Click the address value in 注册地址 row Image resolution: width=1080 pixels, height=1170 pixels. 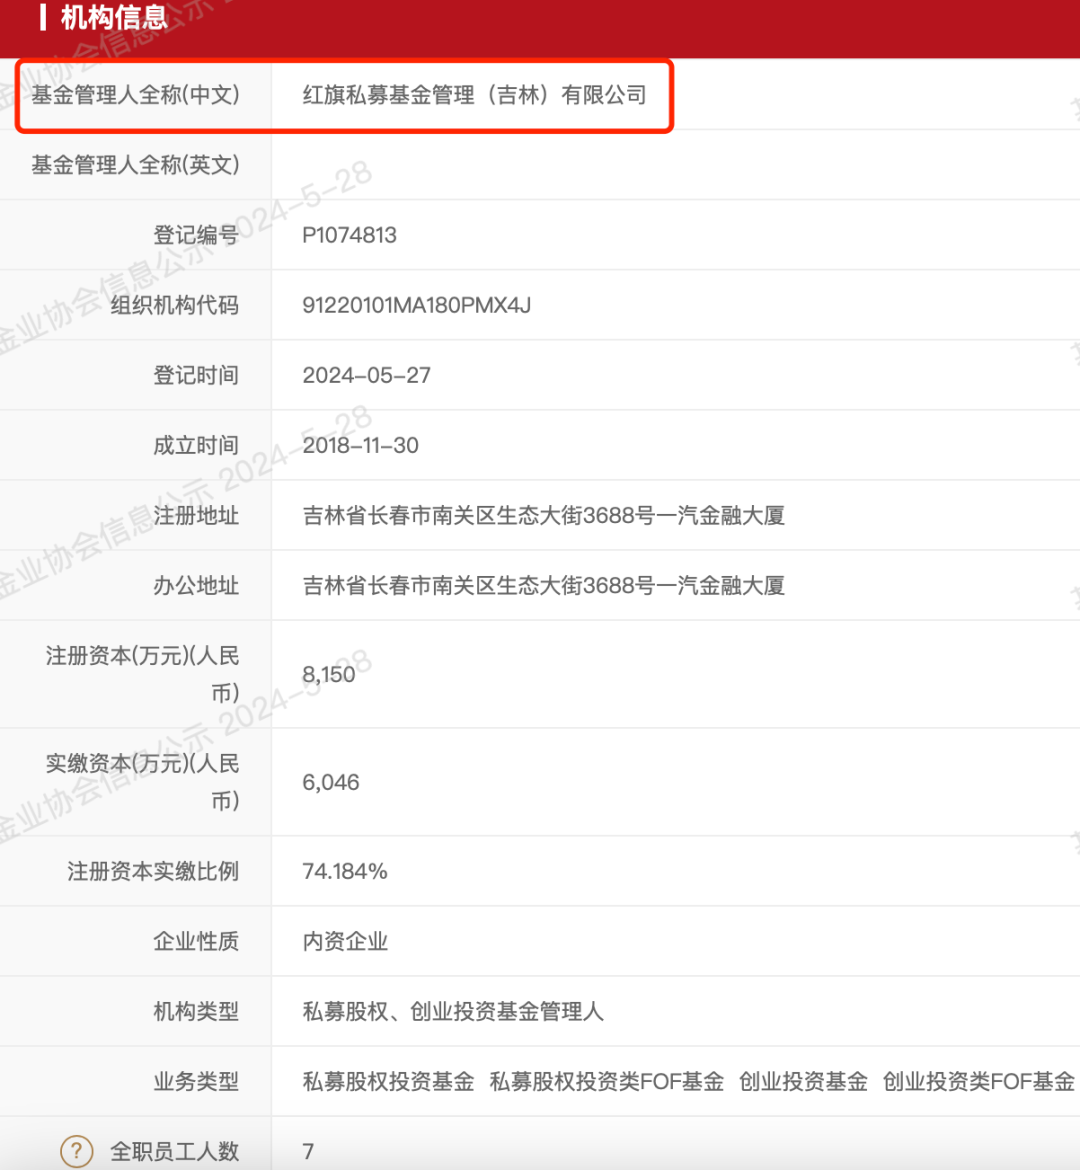click(543, 515)
